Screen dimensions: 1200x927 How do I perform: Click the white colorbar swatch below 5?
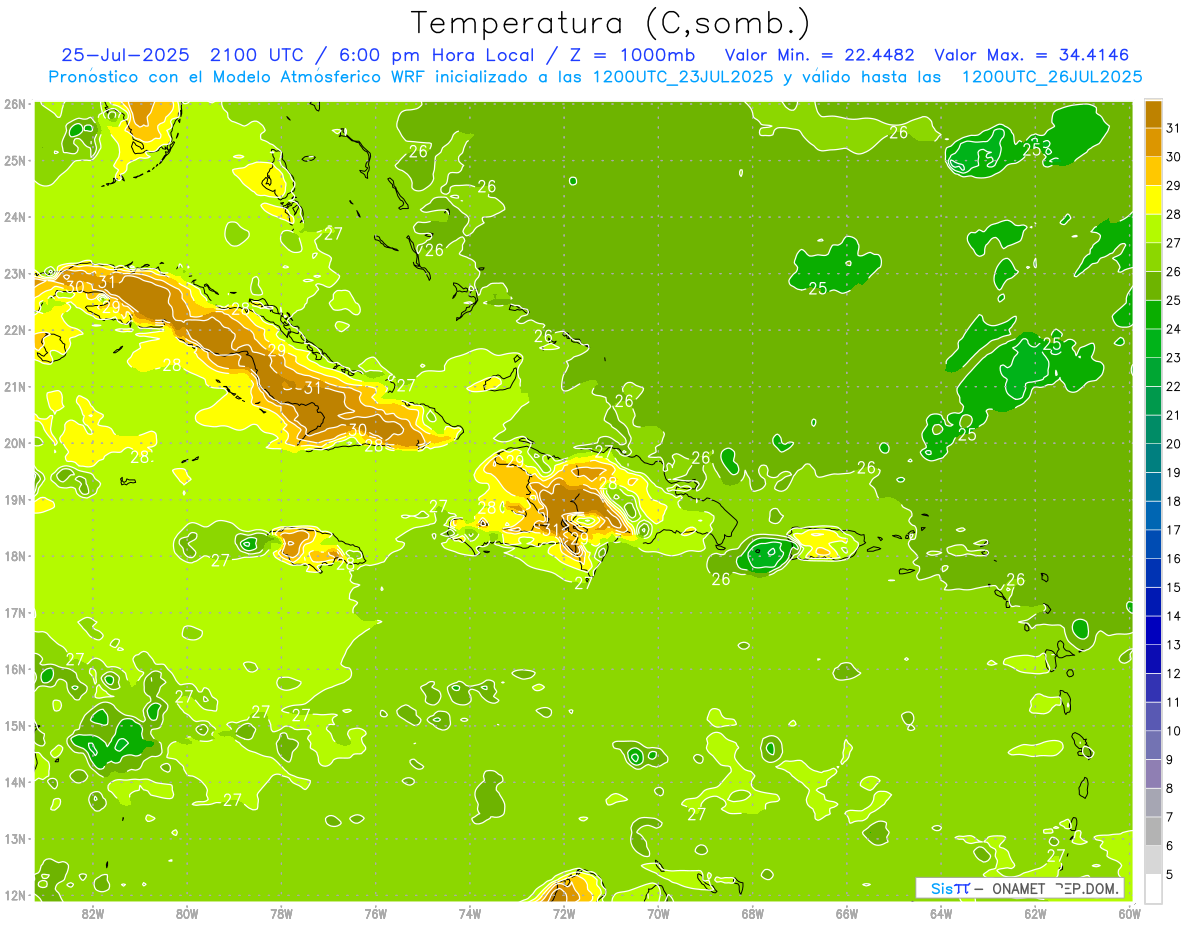(1153, 888)
